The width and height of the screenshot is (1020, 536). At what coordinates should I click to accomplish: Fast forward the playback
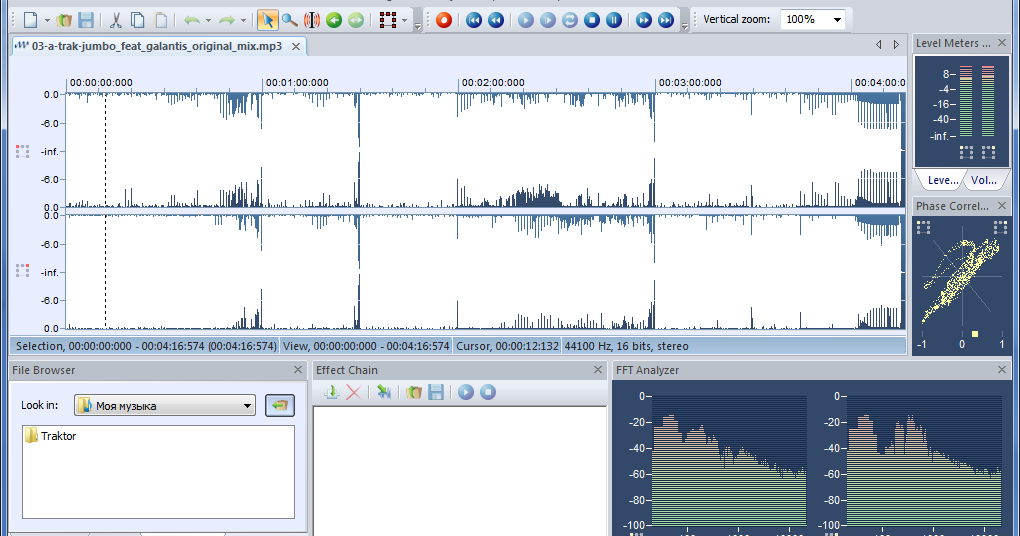coord(643,20)
